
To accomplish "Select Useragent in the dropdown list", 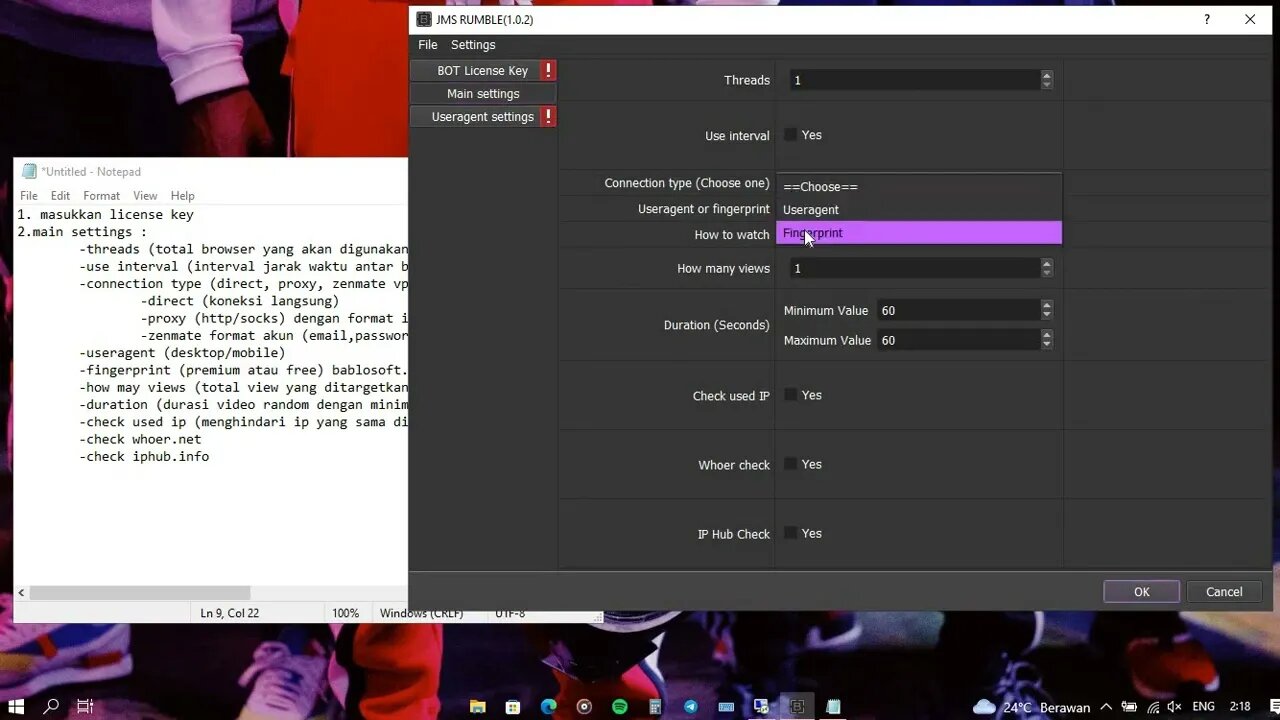I will click(919, 210).
